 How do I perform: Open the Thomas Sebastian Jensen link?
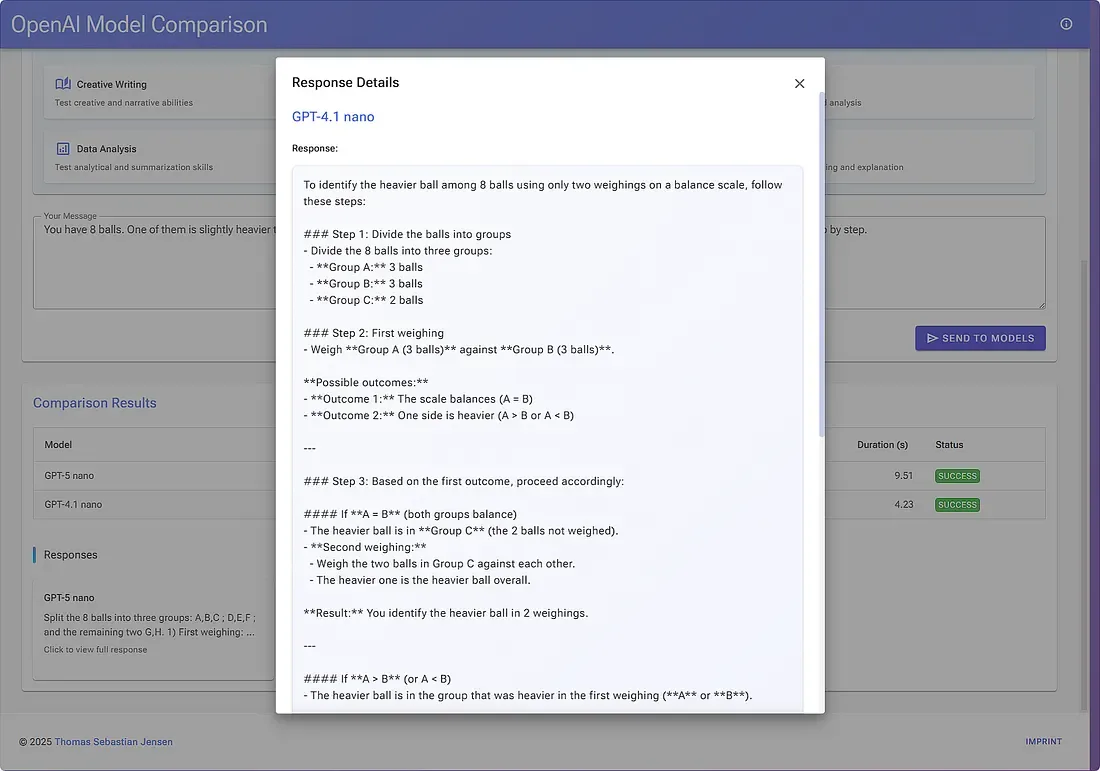[113, 742]
